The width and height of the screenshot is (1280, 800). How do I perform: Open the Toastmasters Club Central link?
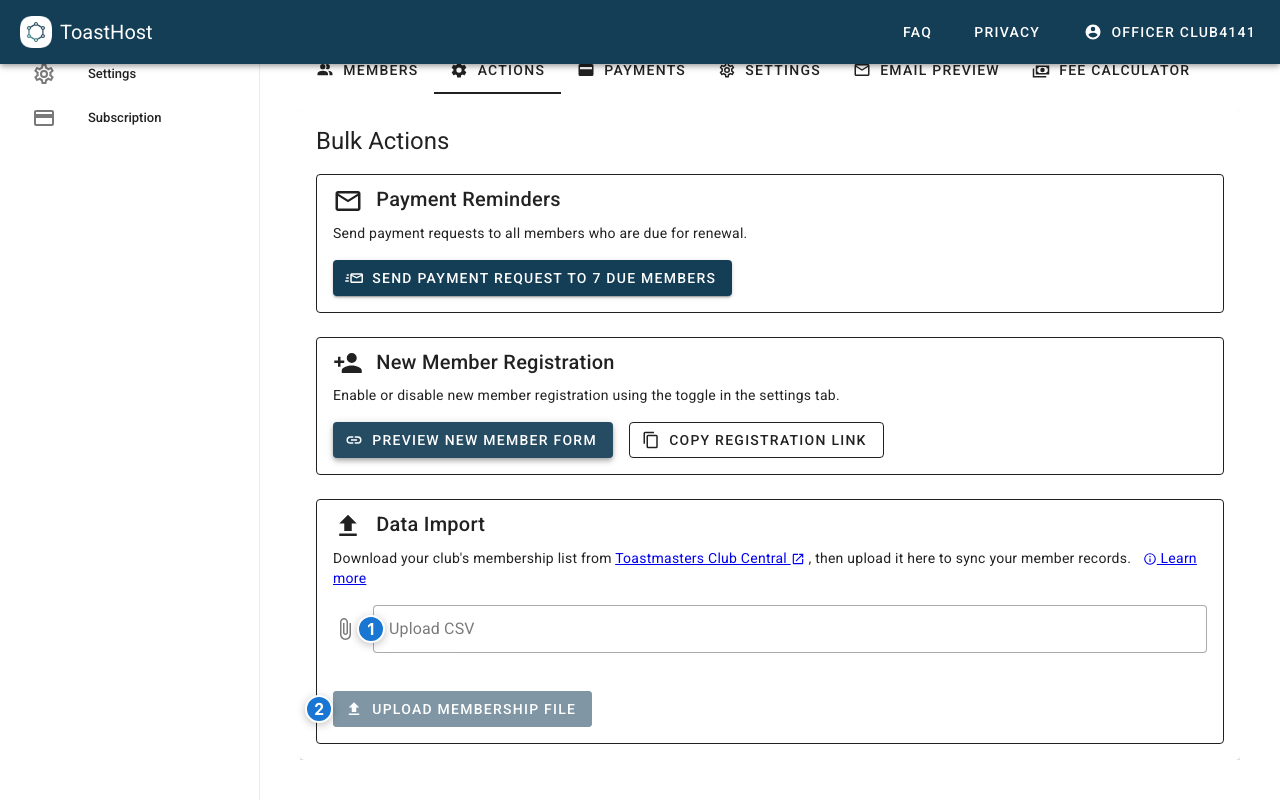pyautogui.click(x=702, y=558)
